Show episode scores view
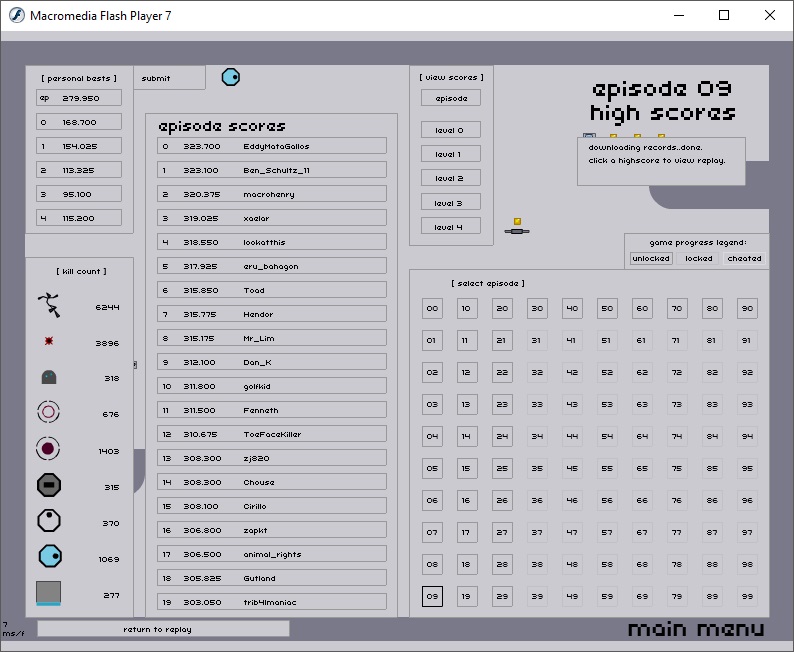This screenshot has width=794, height=652. pos(450,98)
